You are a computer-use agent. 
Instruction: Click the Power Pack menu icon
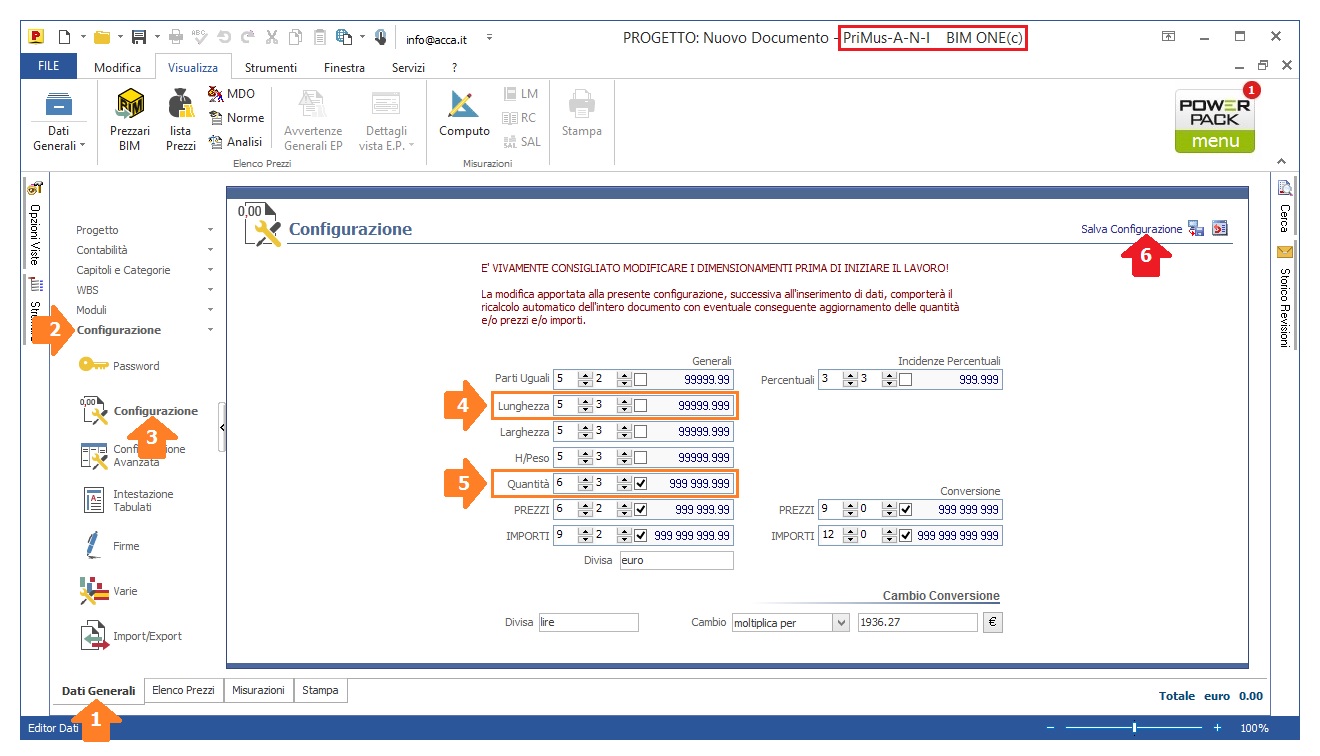point(1215,120)
